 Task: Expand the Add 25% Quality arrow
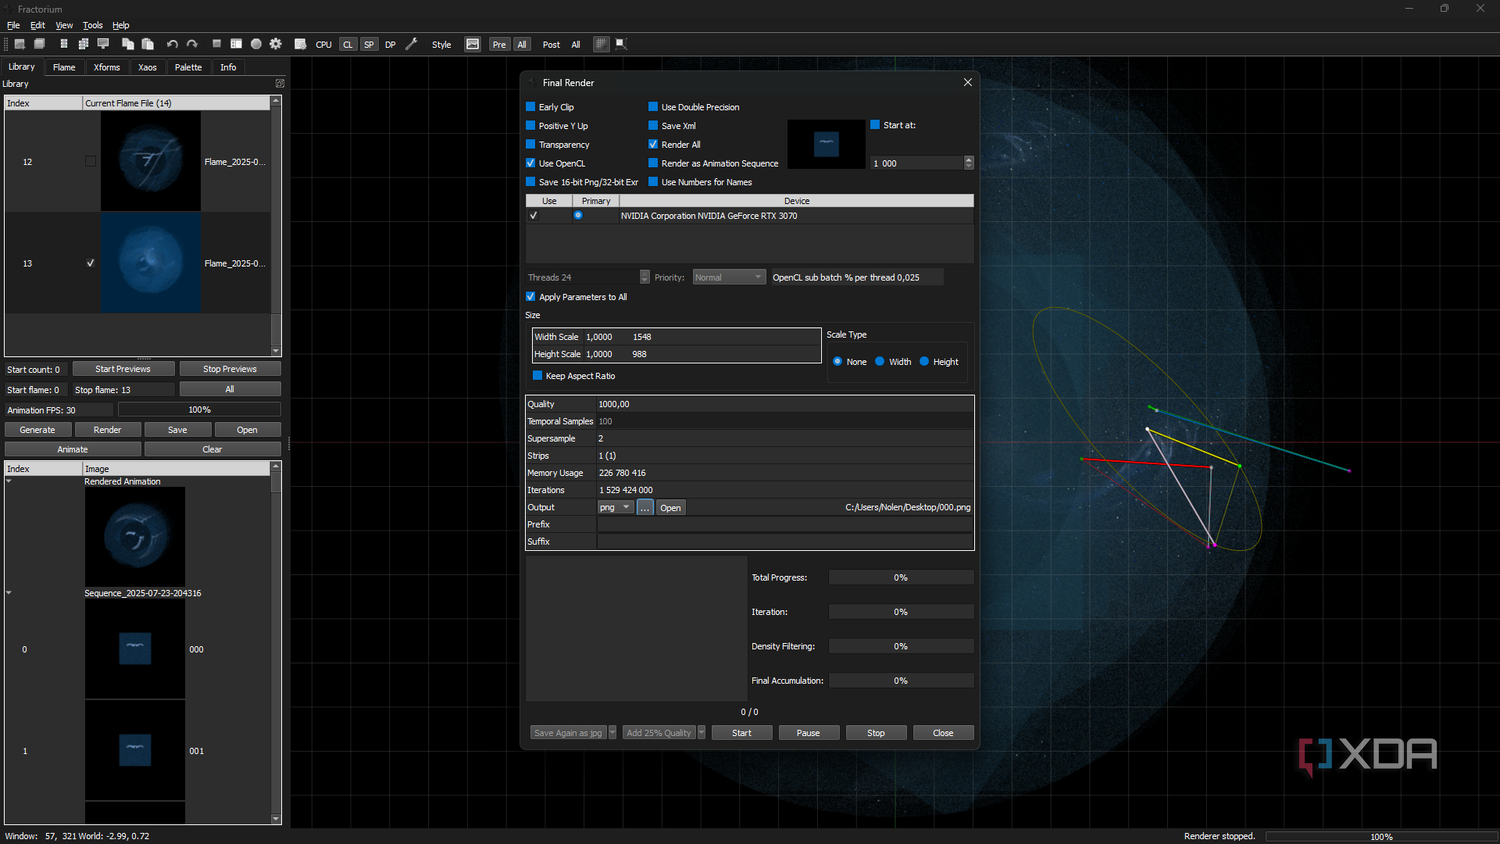click(701, 733)
